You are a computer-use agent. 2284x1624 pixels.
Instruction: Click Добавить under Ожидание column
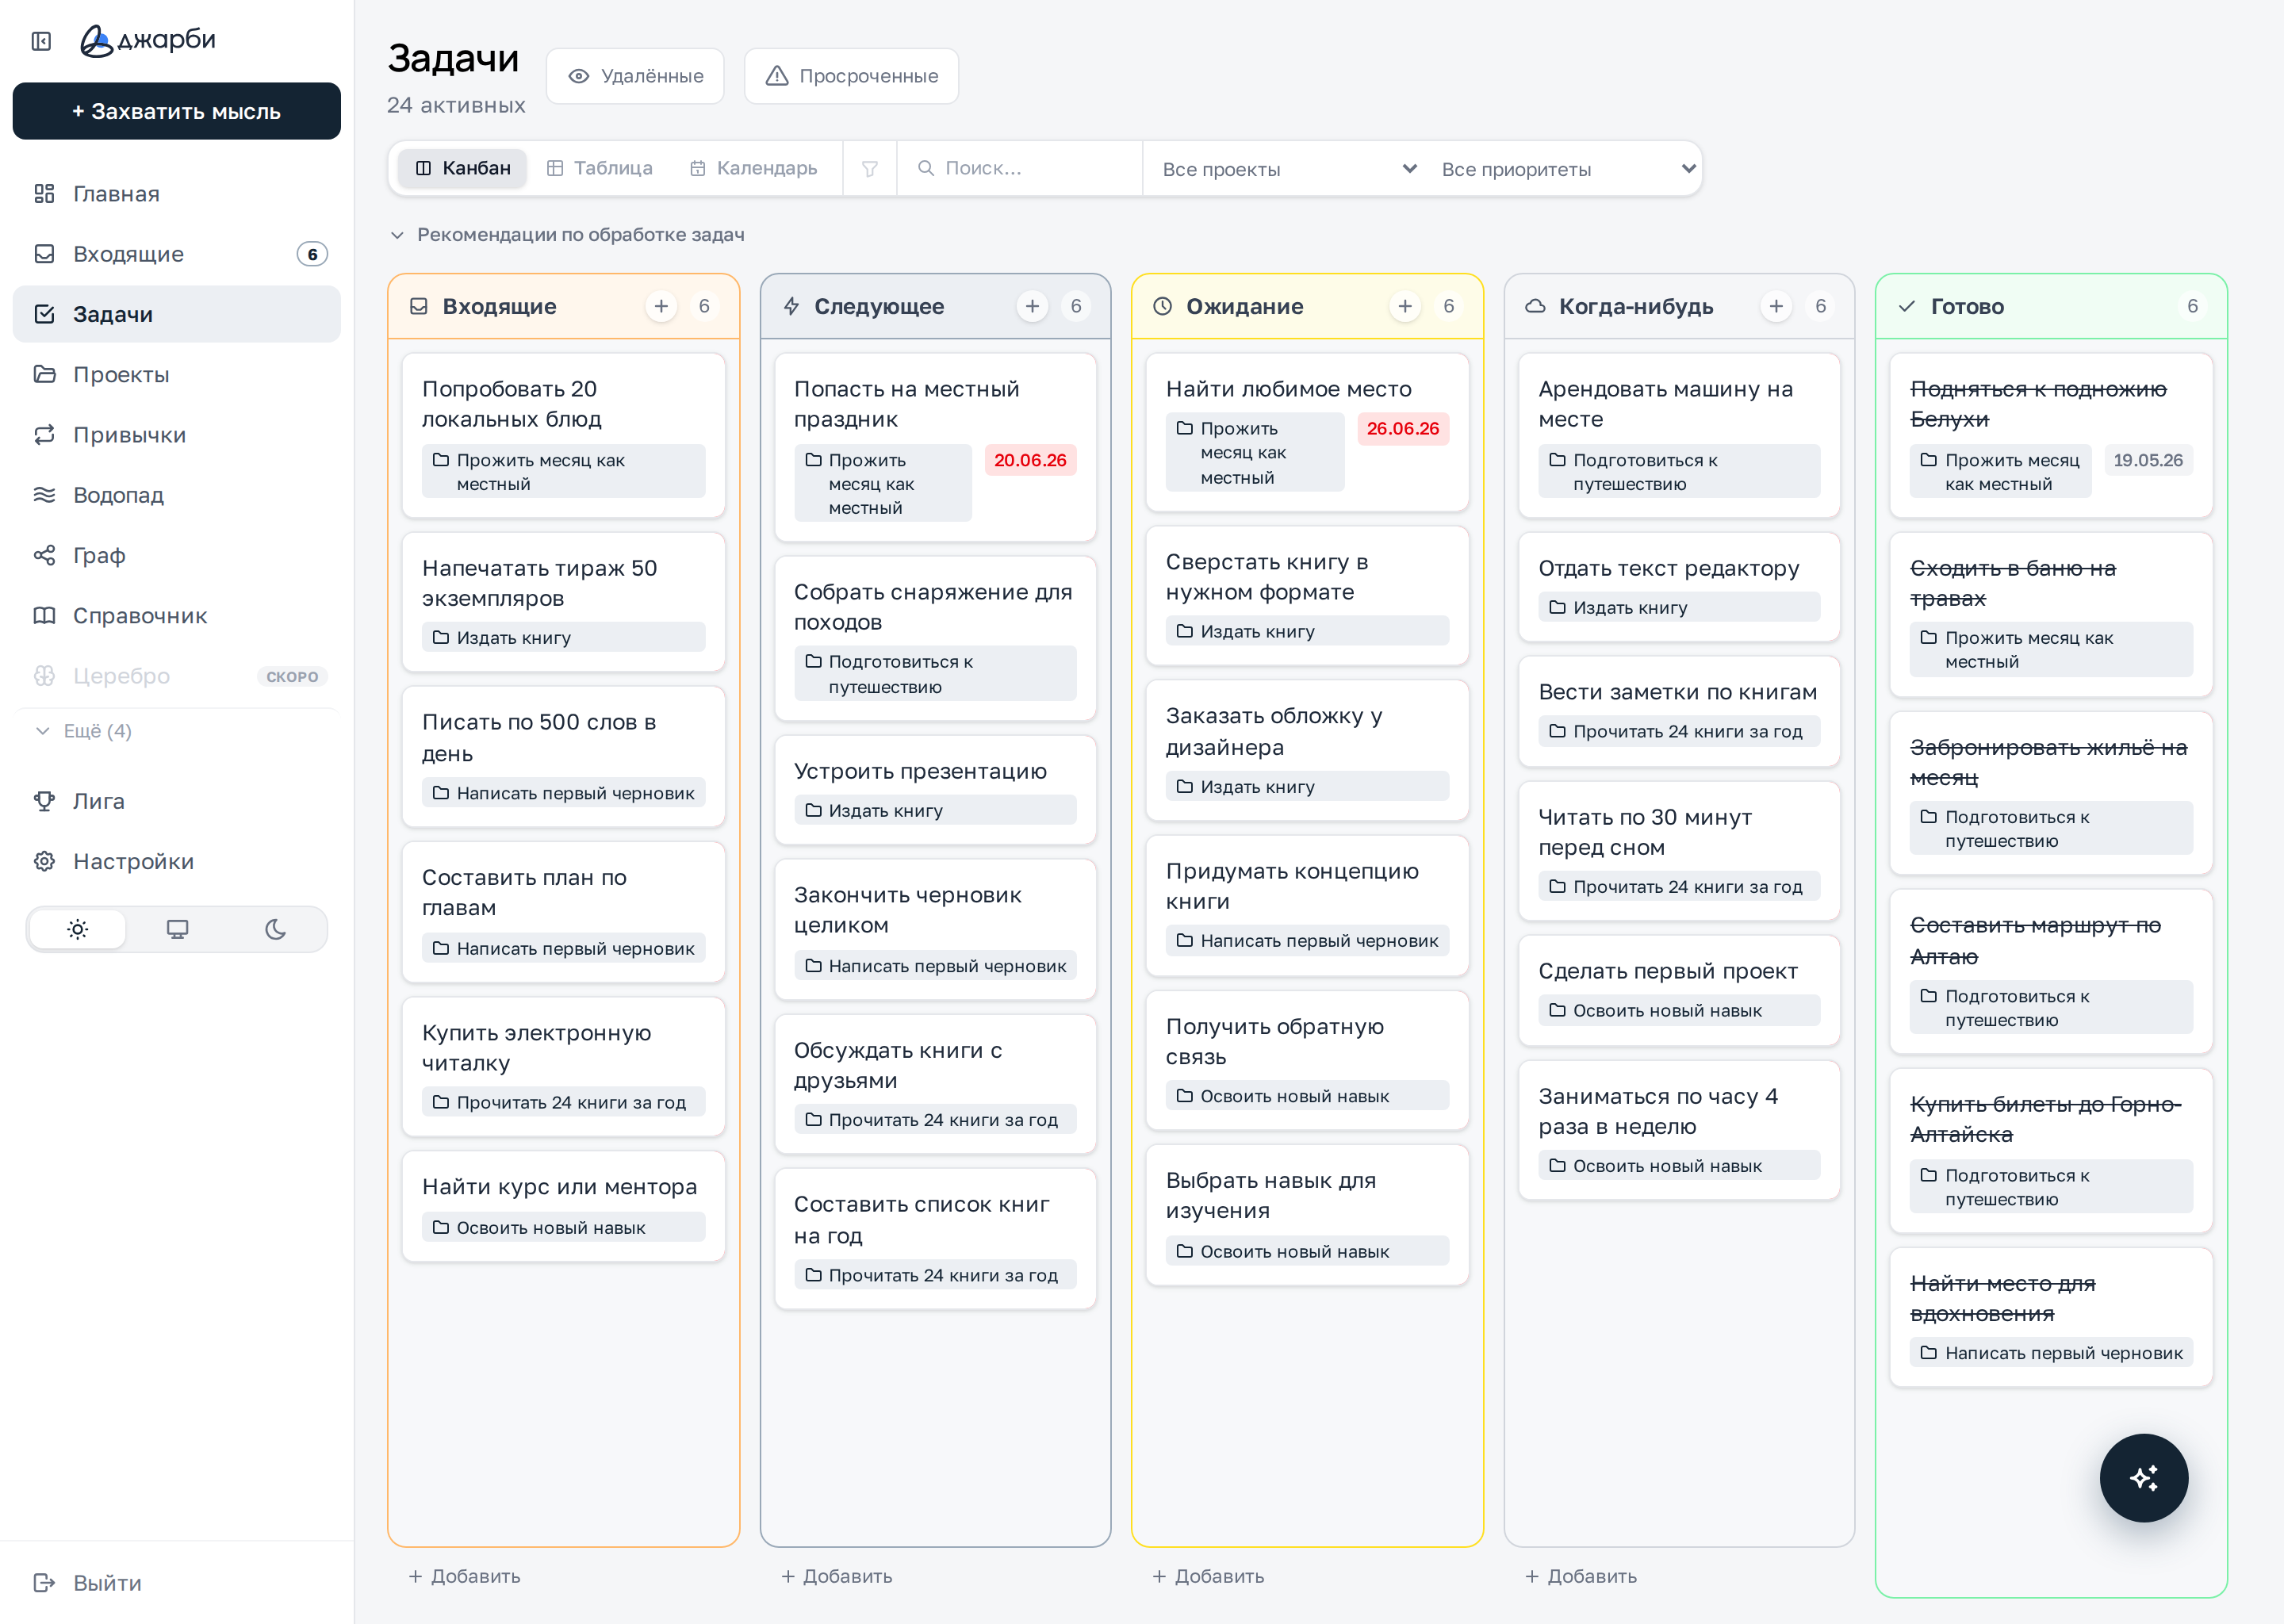coord(1208,1576)
